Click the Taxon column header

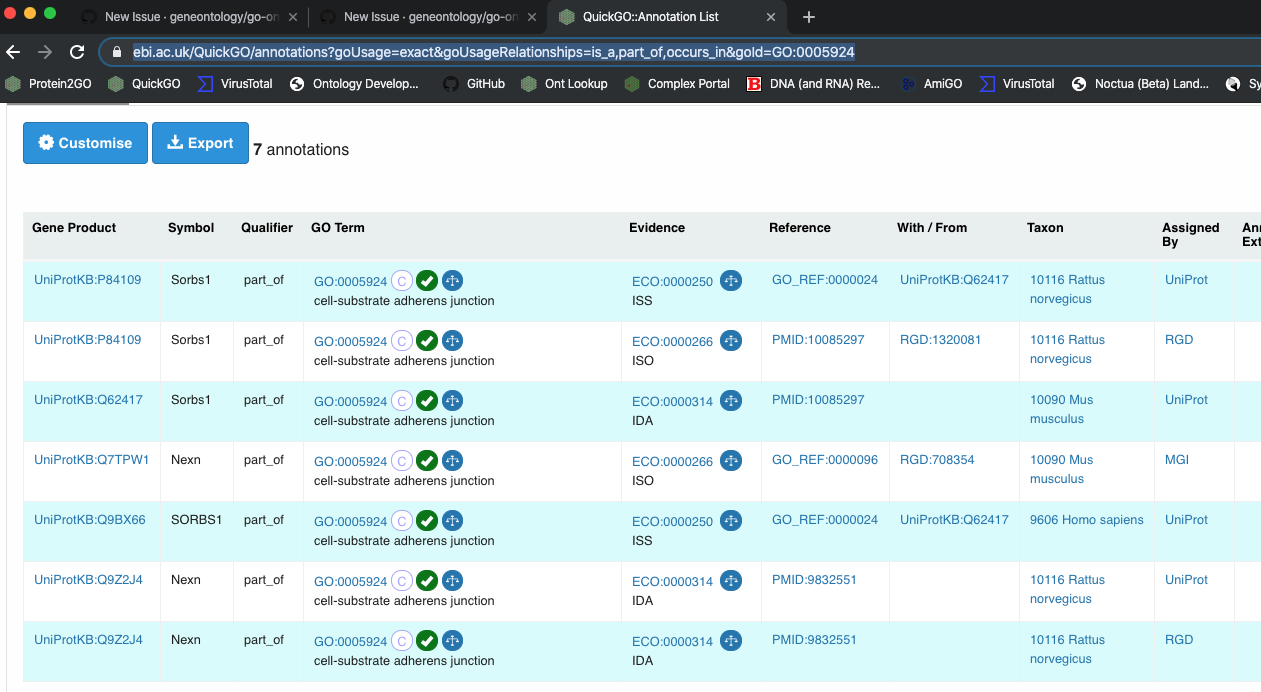coord(1045,228)
